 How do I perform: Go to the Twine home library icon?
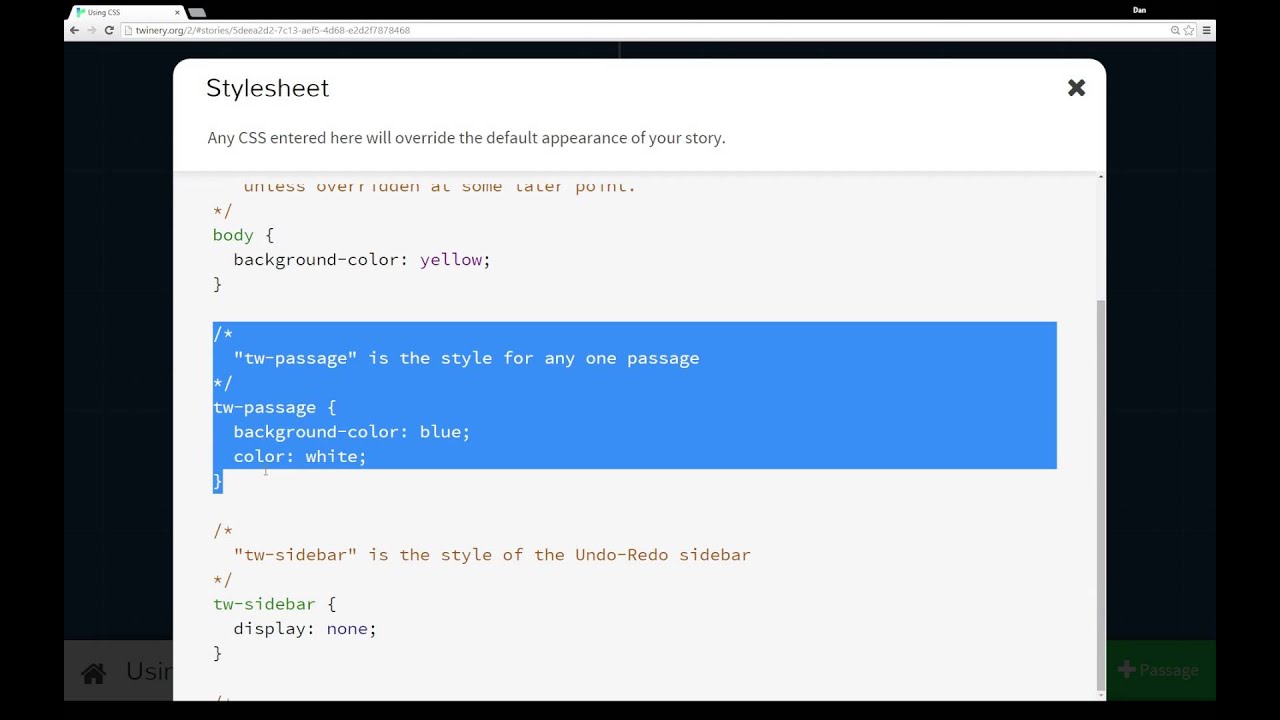pos(93,673)
